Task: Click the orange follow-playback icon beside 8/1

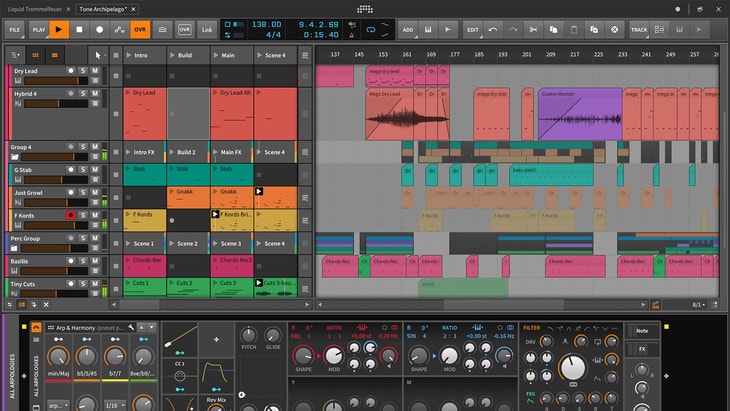Action: (656, 305)
